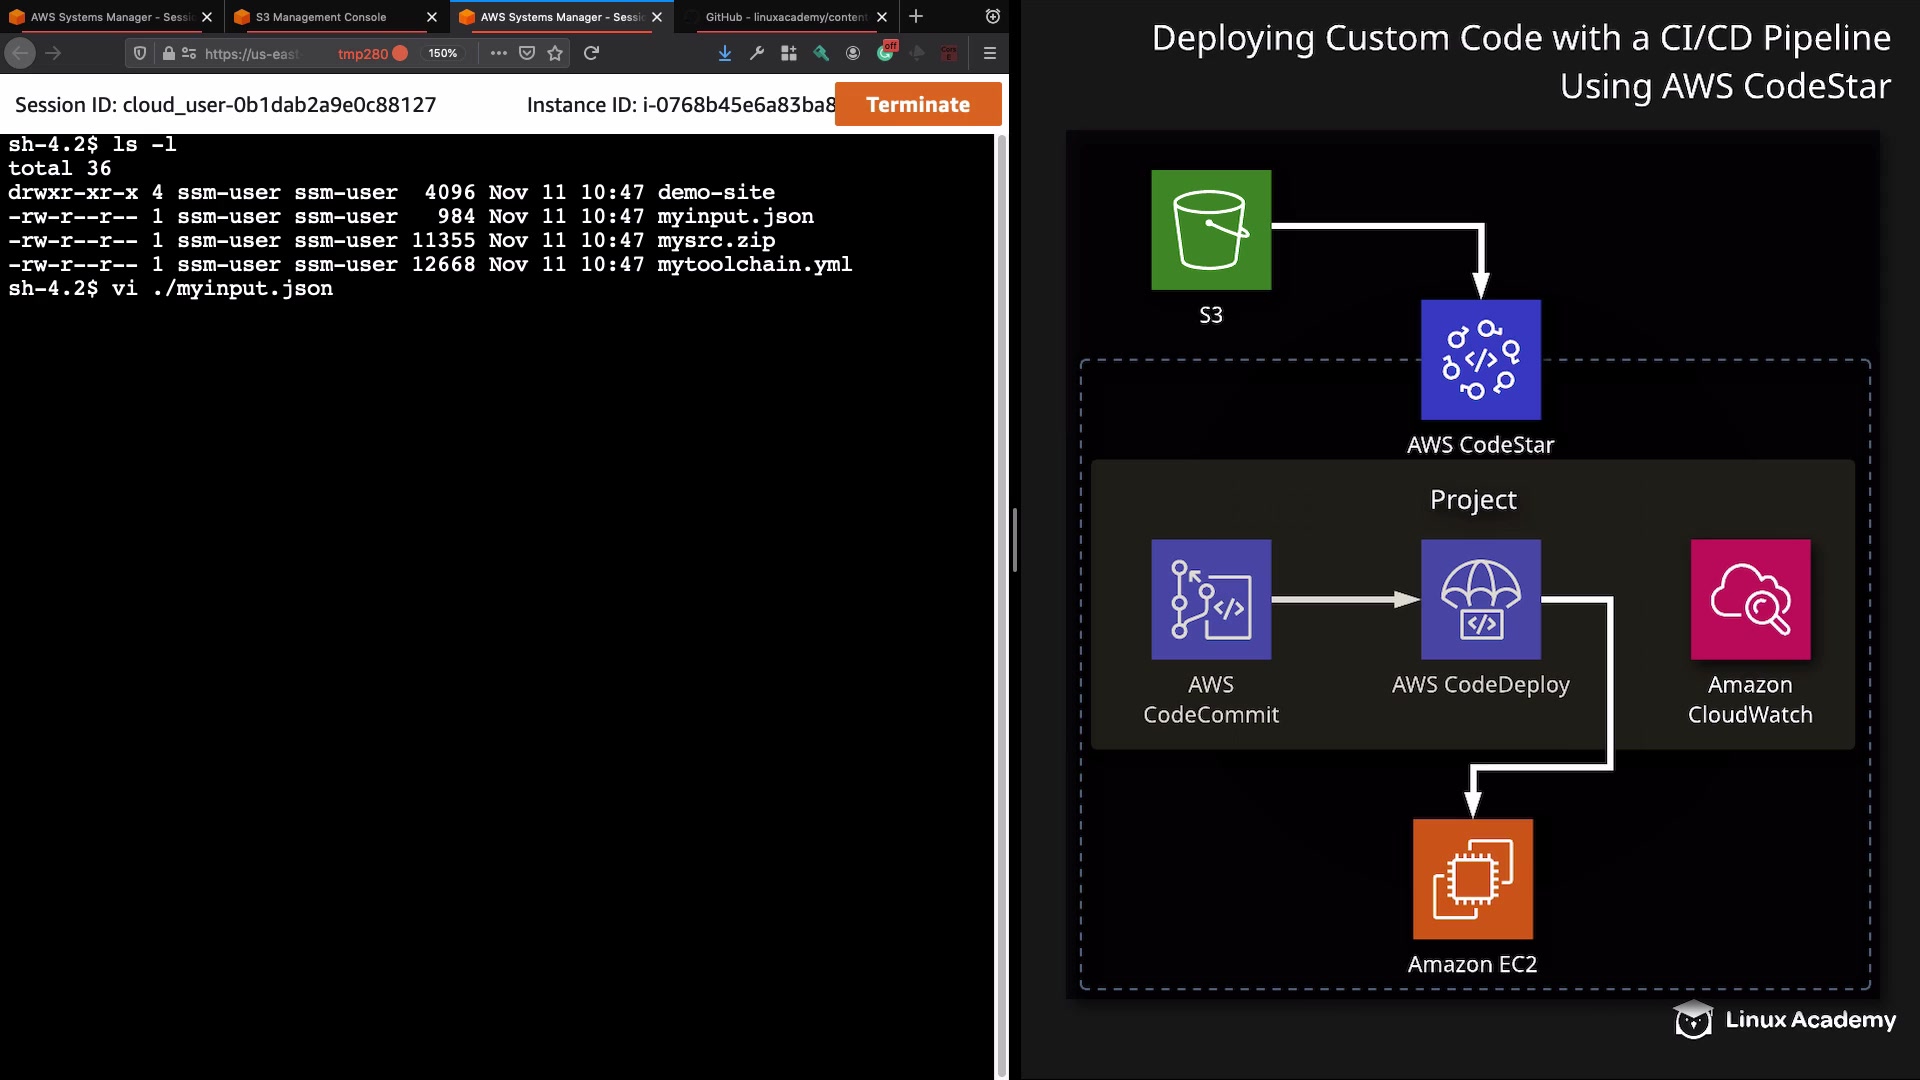Close the first AWS Systems Manager tab
Screen dimensions: 1920x1080
pos(207,17)
